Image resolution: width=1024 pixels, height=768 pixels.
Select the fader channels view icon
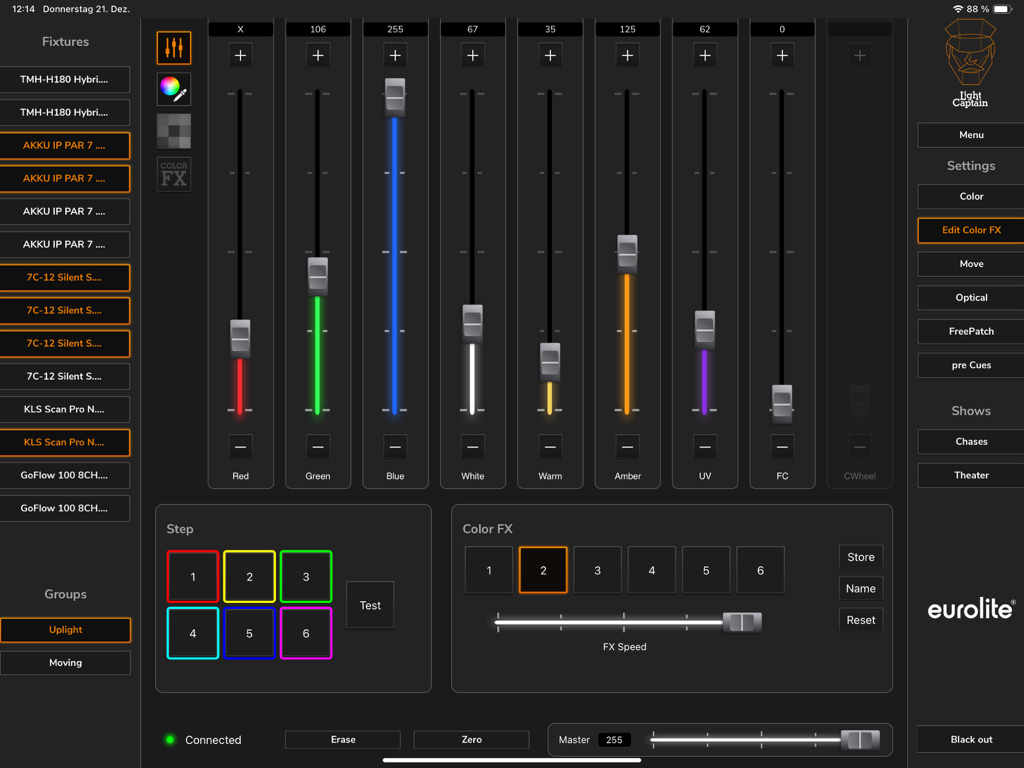pyautogui.click(x=173, y=47)
